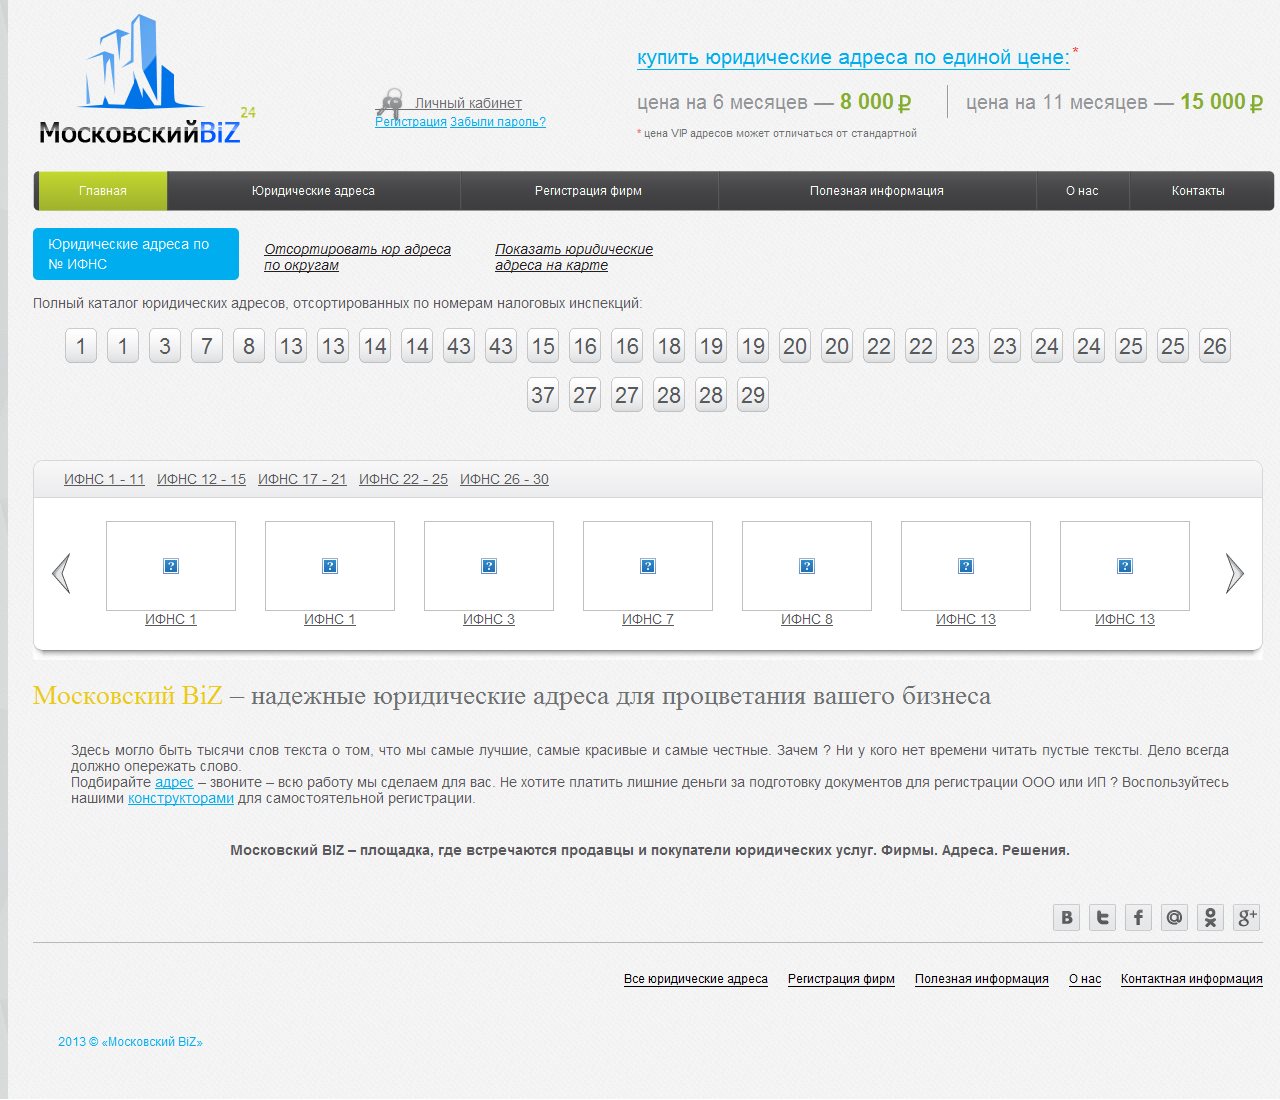Click the number 37 inspection button
This screenshot has width=1280, height=1100.
543,394
